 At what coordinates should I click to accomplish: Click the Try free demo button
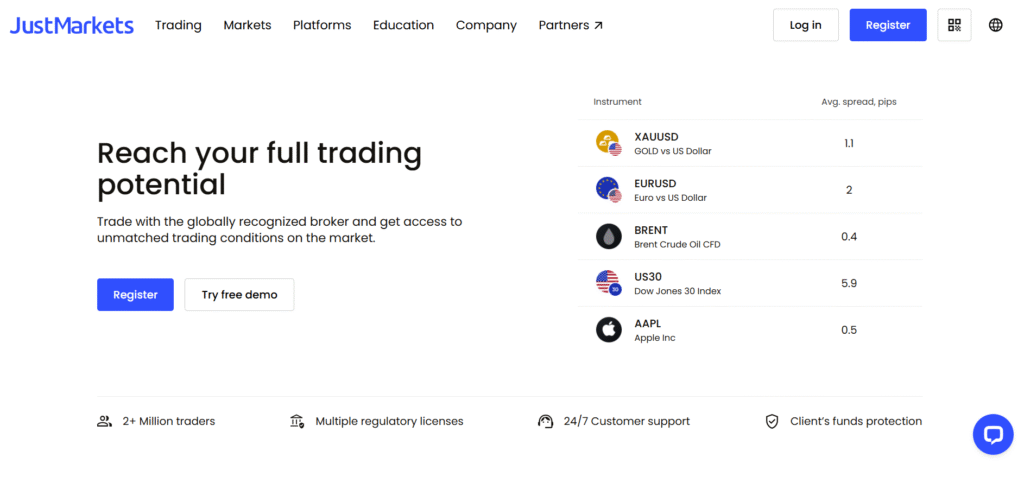pyautogui.click(x=240, y=294)
